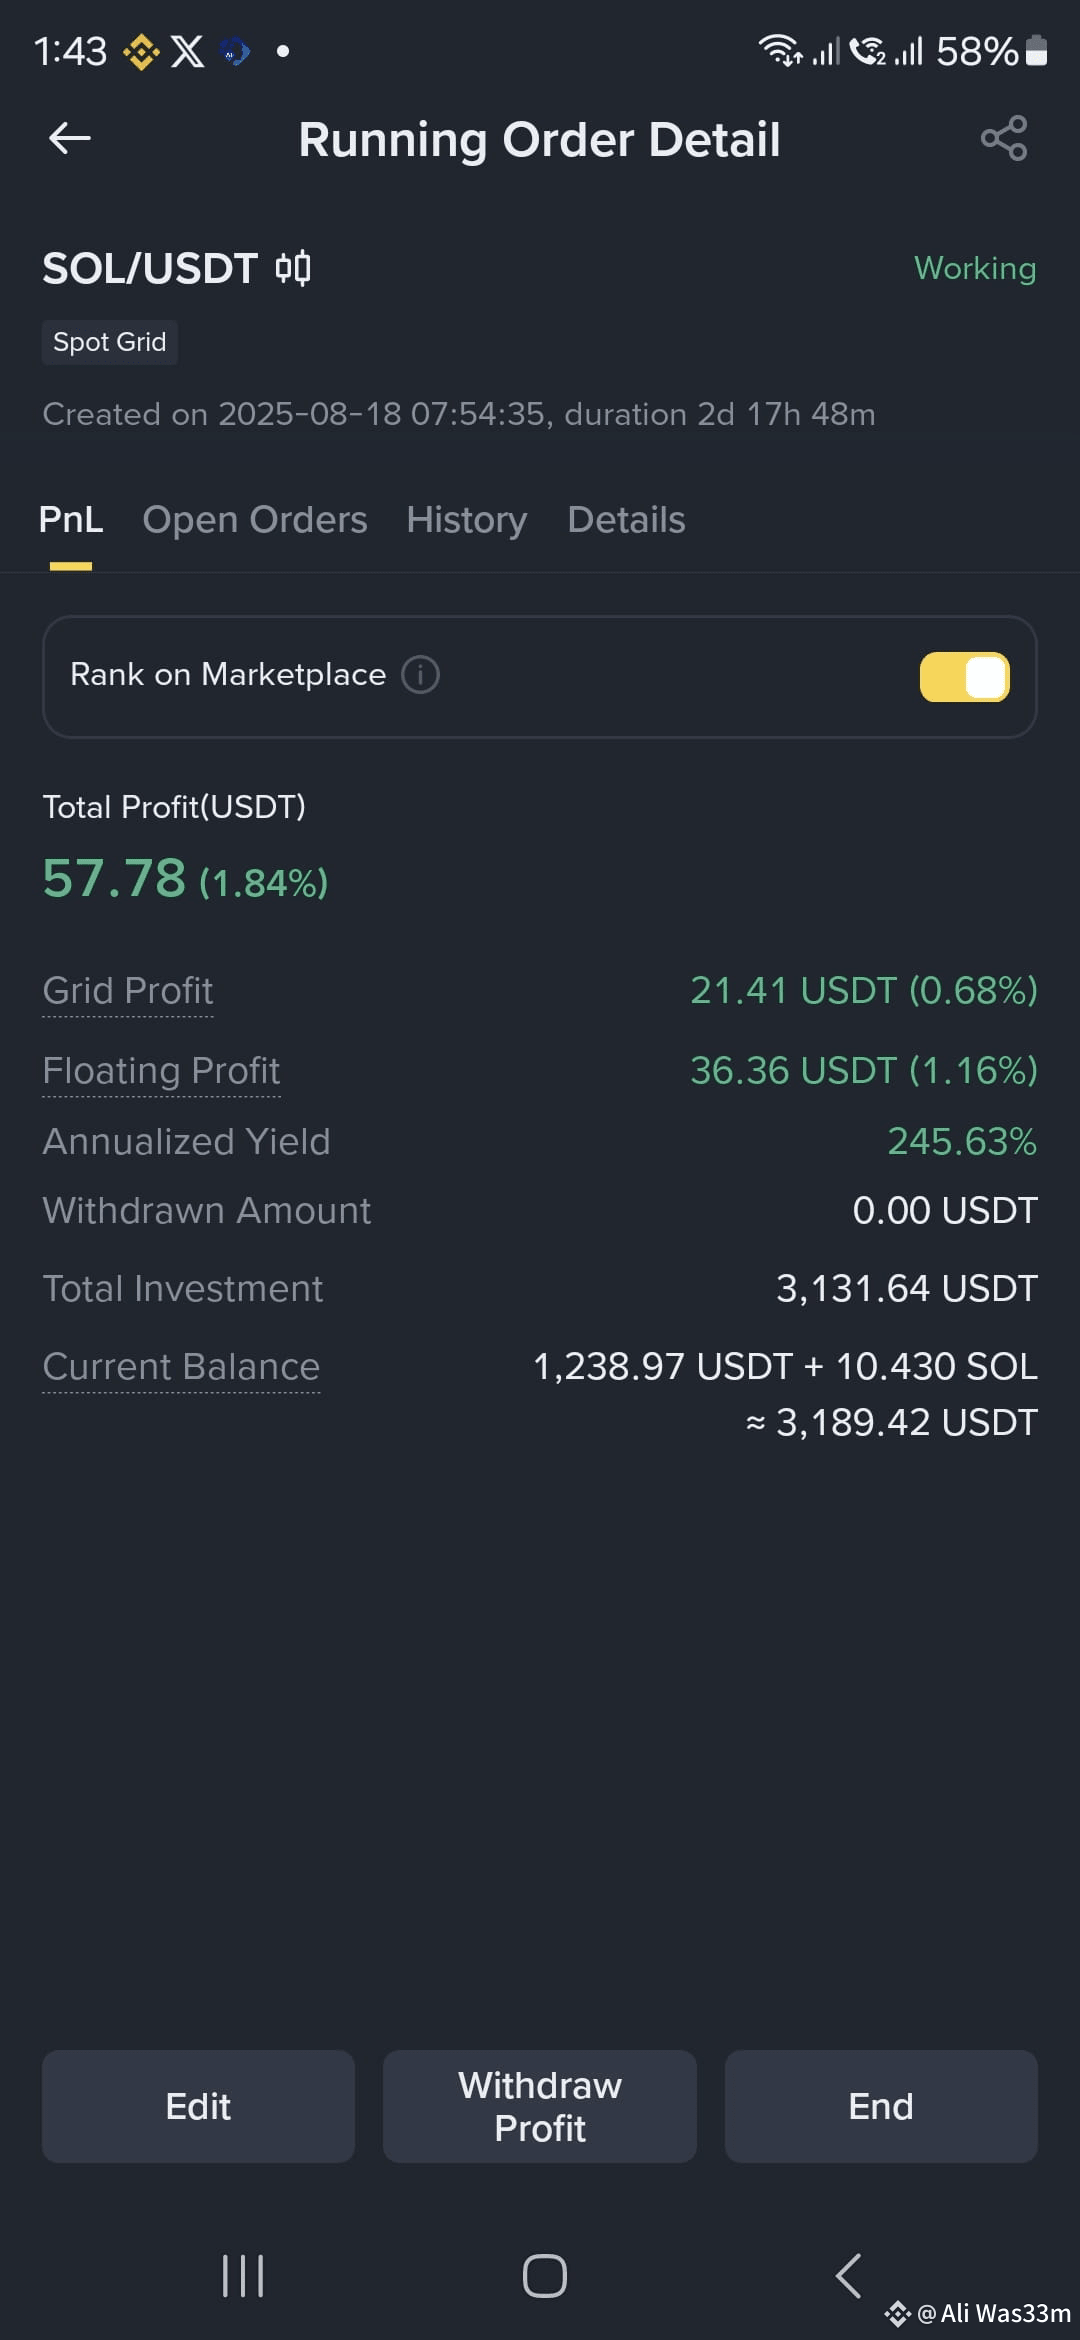This screenshot has width=1080, height=2340.
Task: Open Android recent apps button
Action: tap(243, 2276)
